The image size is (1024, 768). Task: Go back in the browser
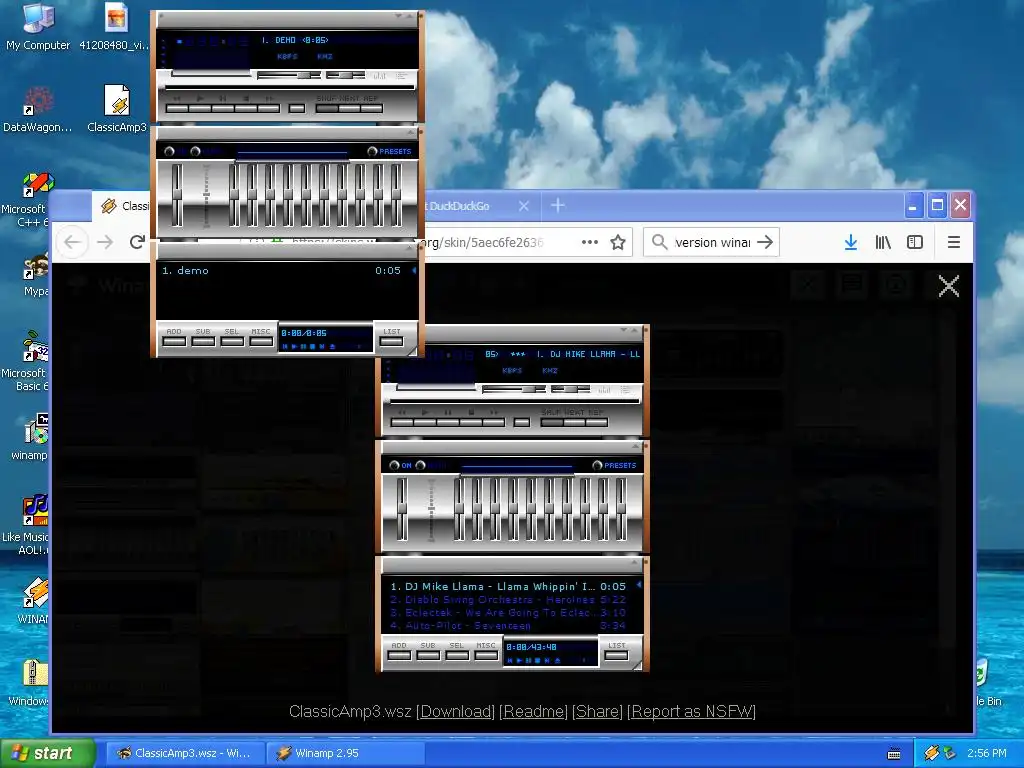(72, 242)
